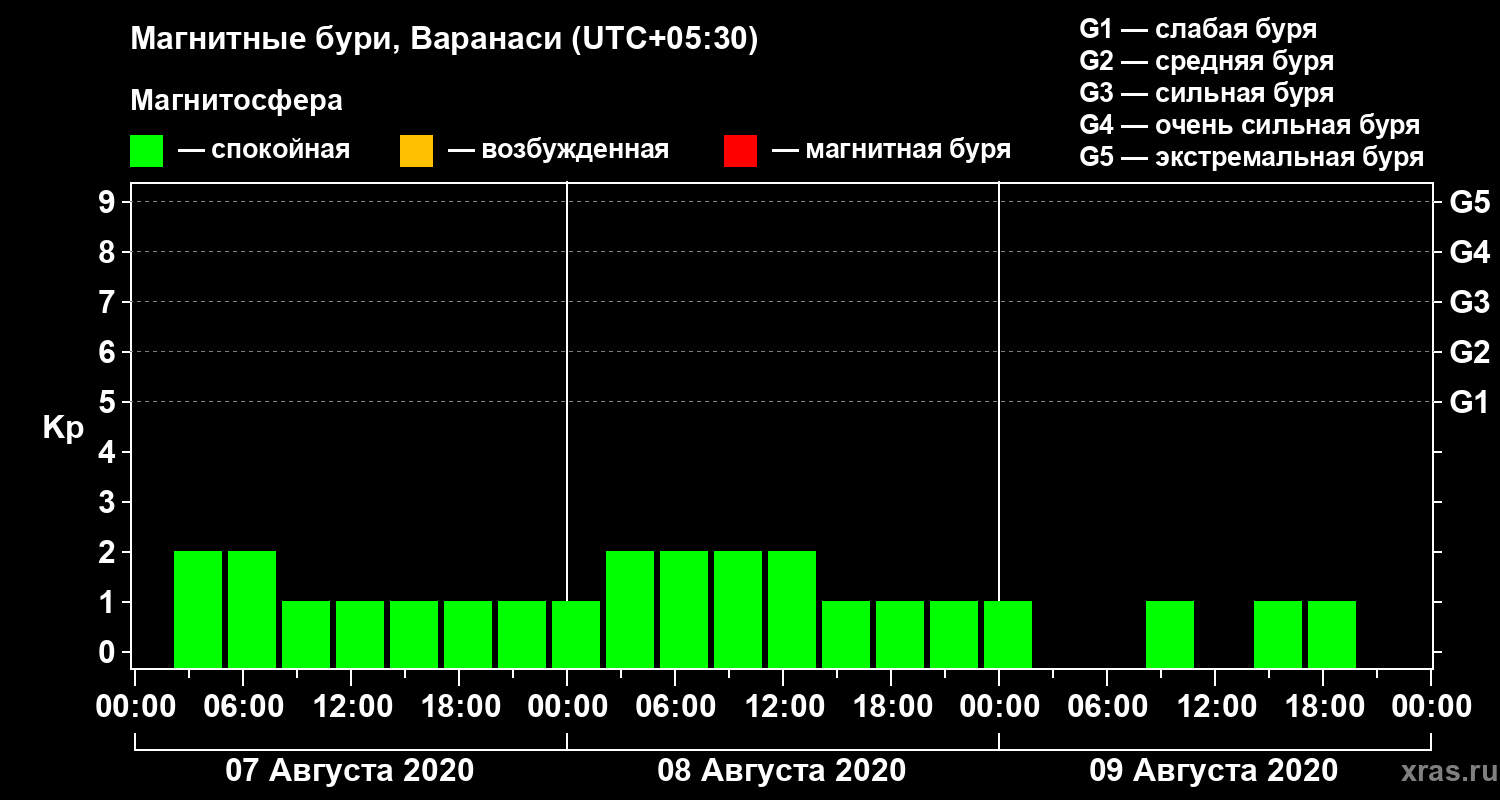1500x800 pixels.
Task: Click the 18:00 tick label for 07 Августа
Action: point(459,707)
